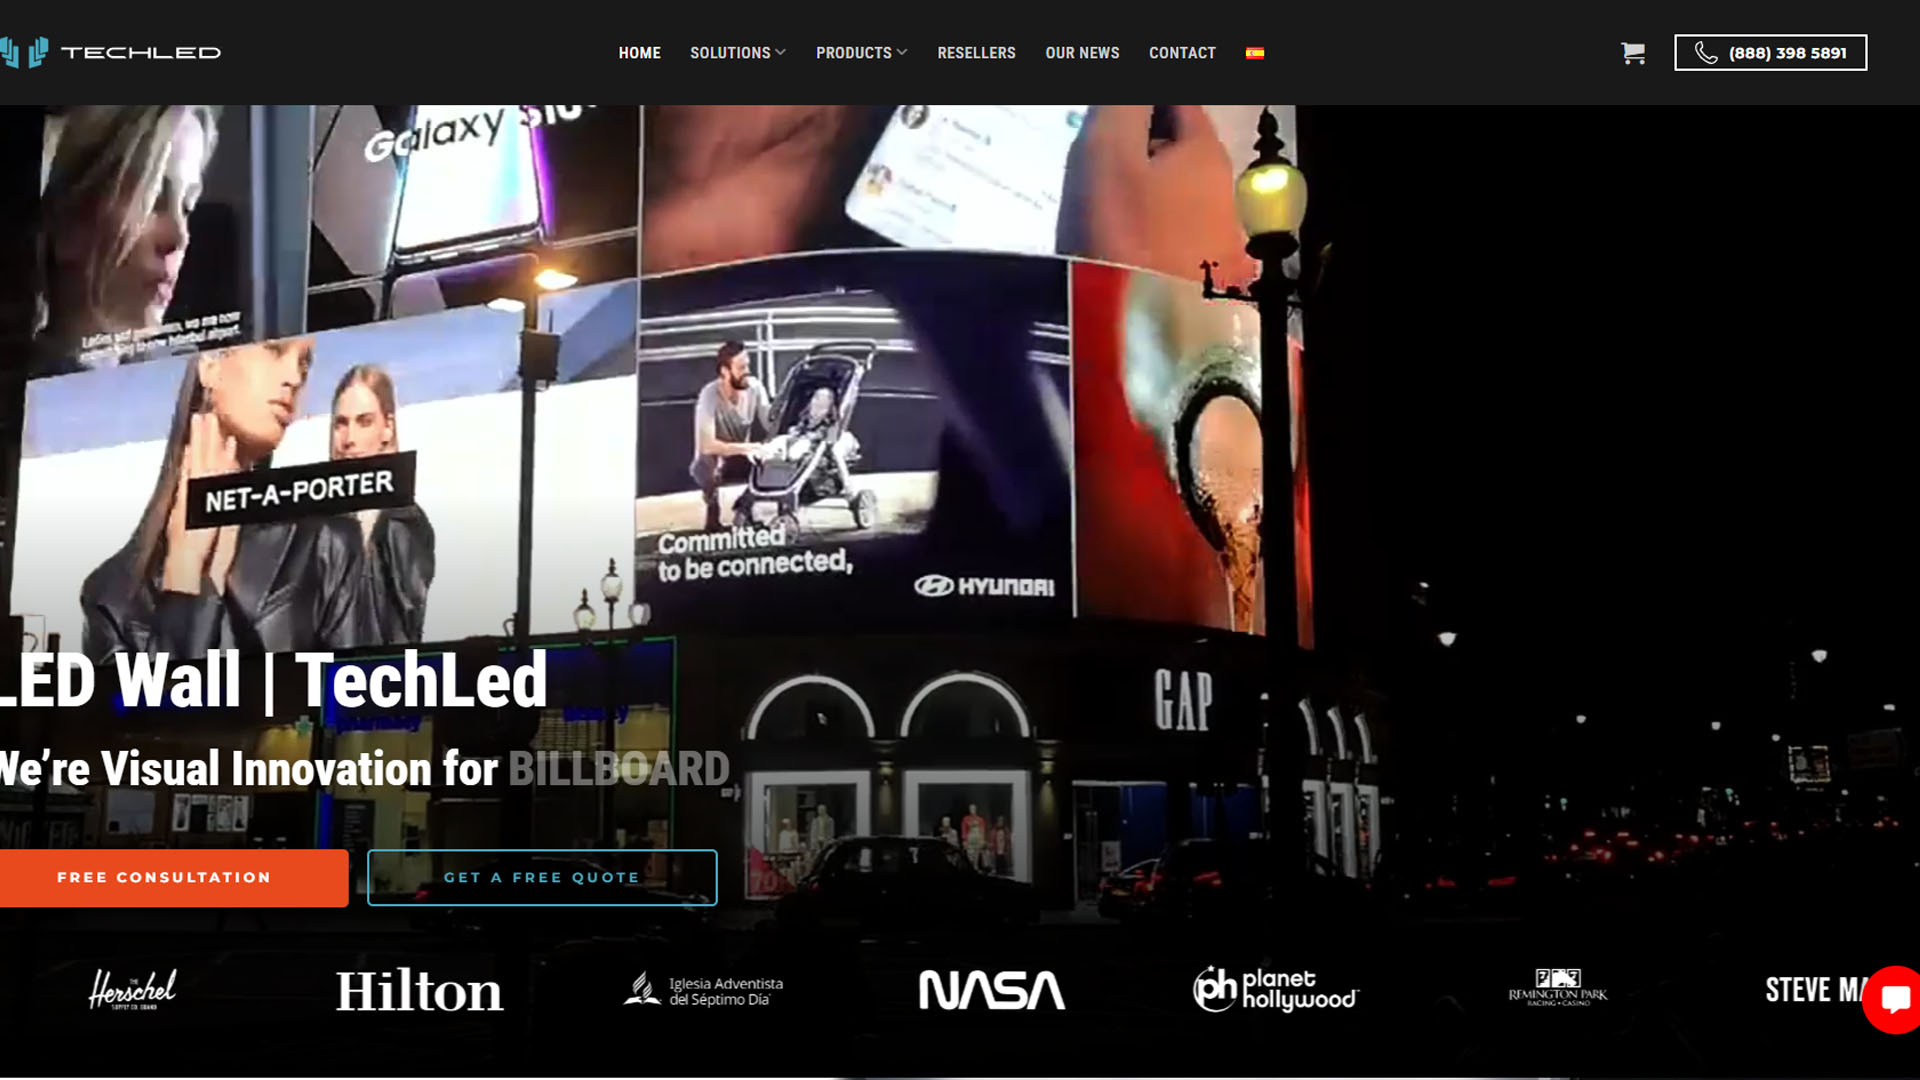Open the shopping cart icon

click(1633, 53)
